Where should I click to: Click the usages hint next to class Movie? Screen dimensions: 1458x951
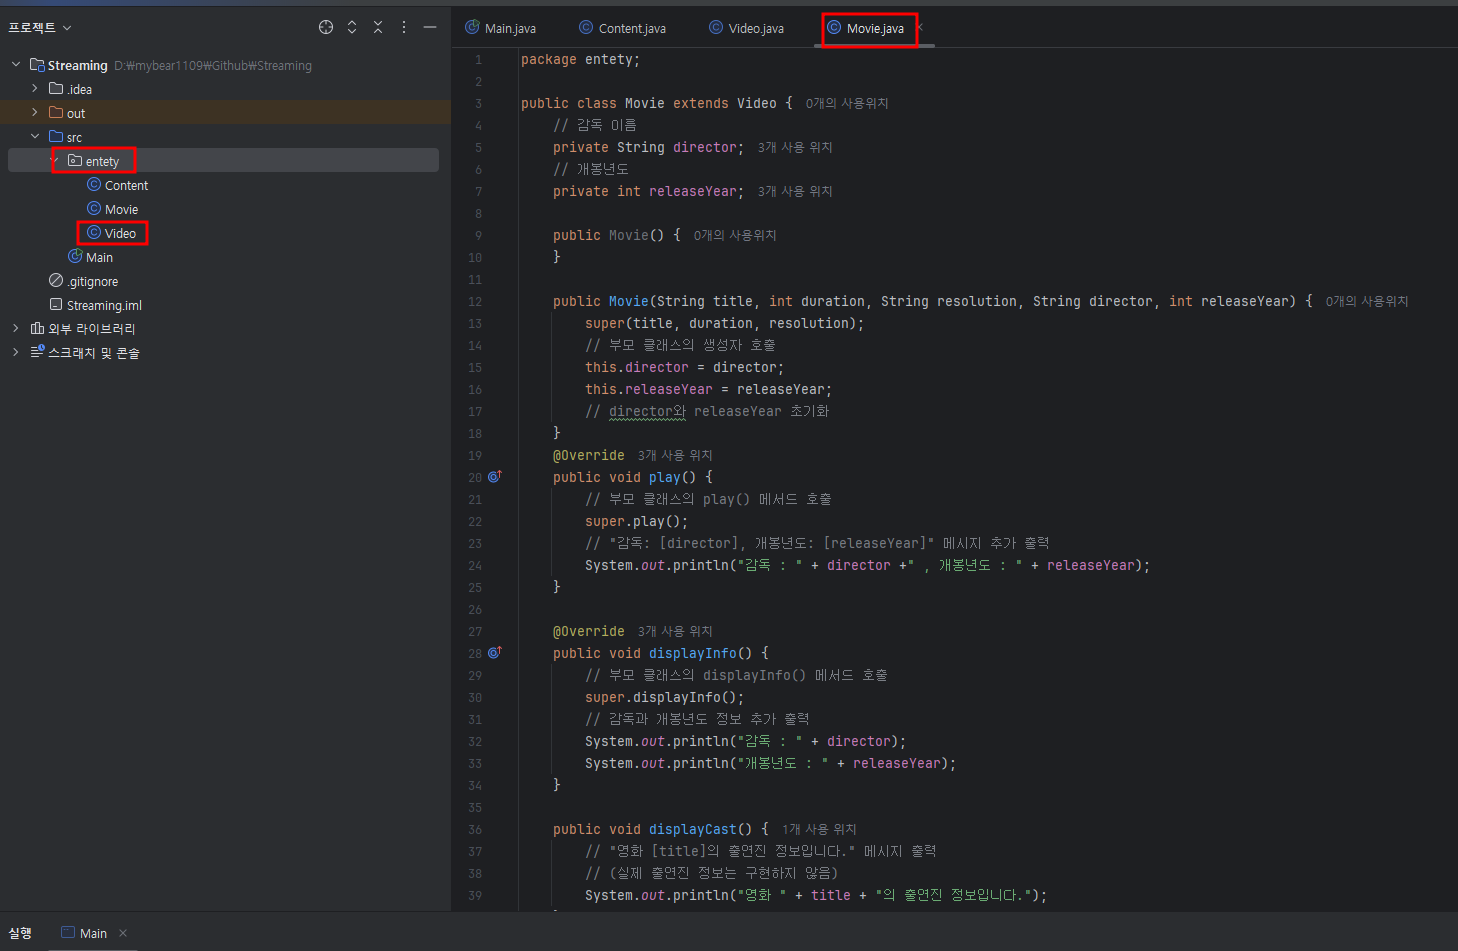[x=847, y=103]
